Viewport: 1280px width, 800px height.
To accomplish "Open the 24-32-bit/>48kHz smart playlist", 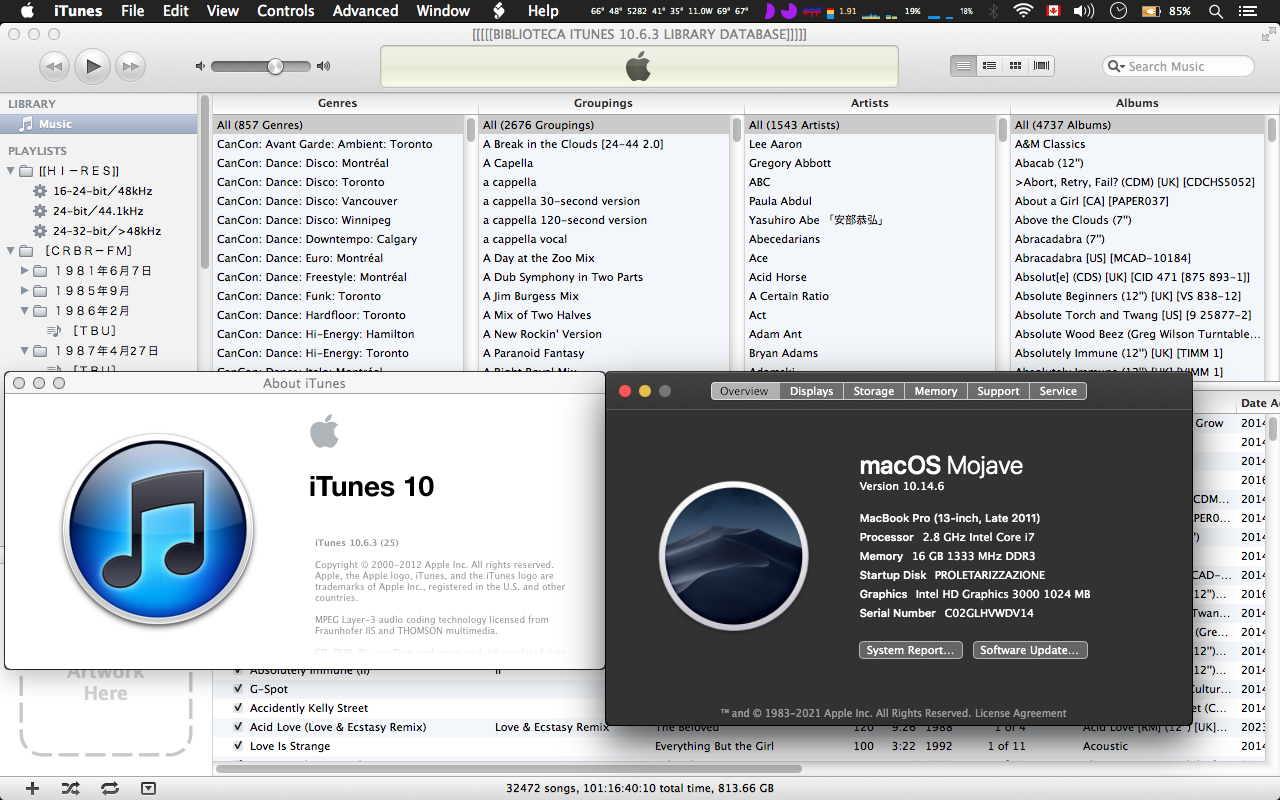I will (x=107, y=231).
